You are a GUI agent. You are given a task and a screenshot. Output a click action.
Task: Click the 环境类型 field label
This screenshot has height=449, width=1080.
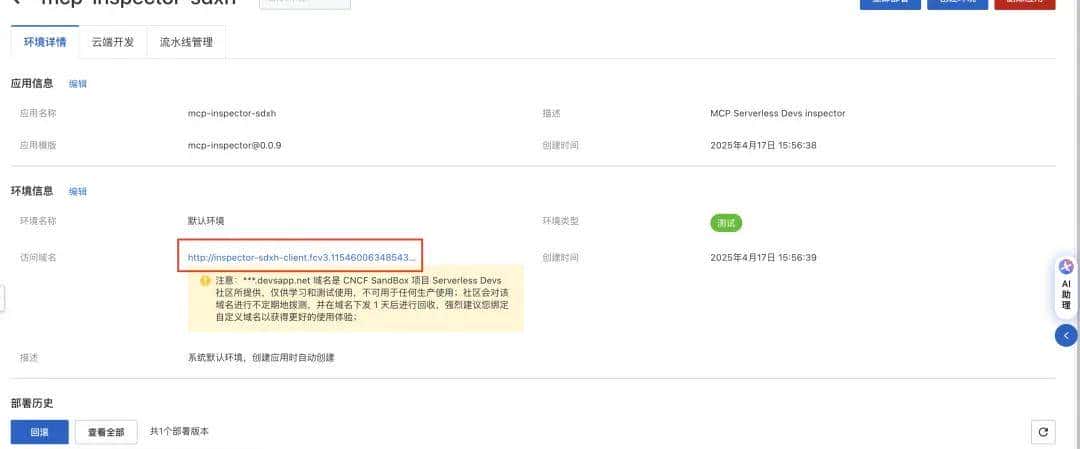pos(560,221)
